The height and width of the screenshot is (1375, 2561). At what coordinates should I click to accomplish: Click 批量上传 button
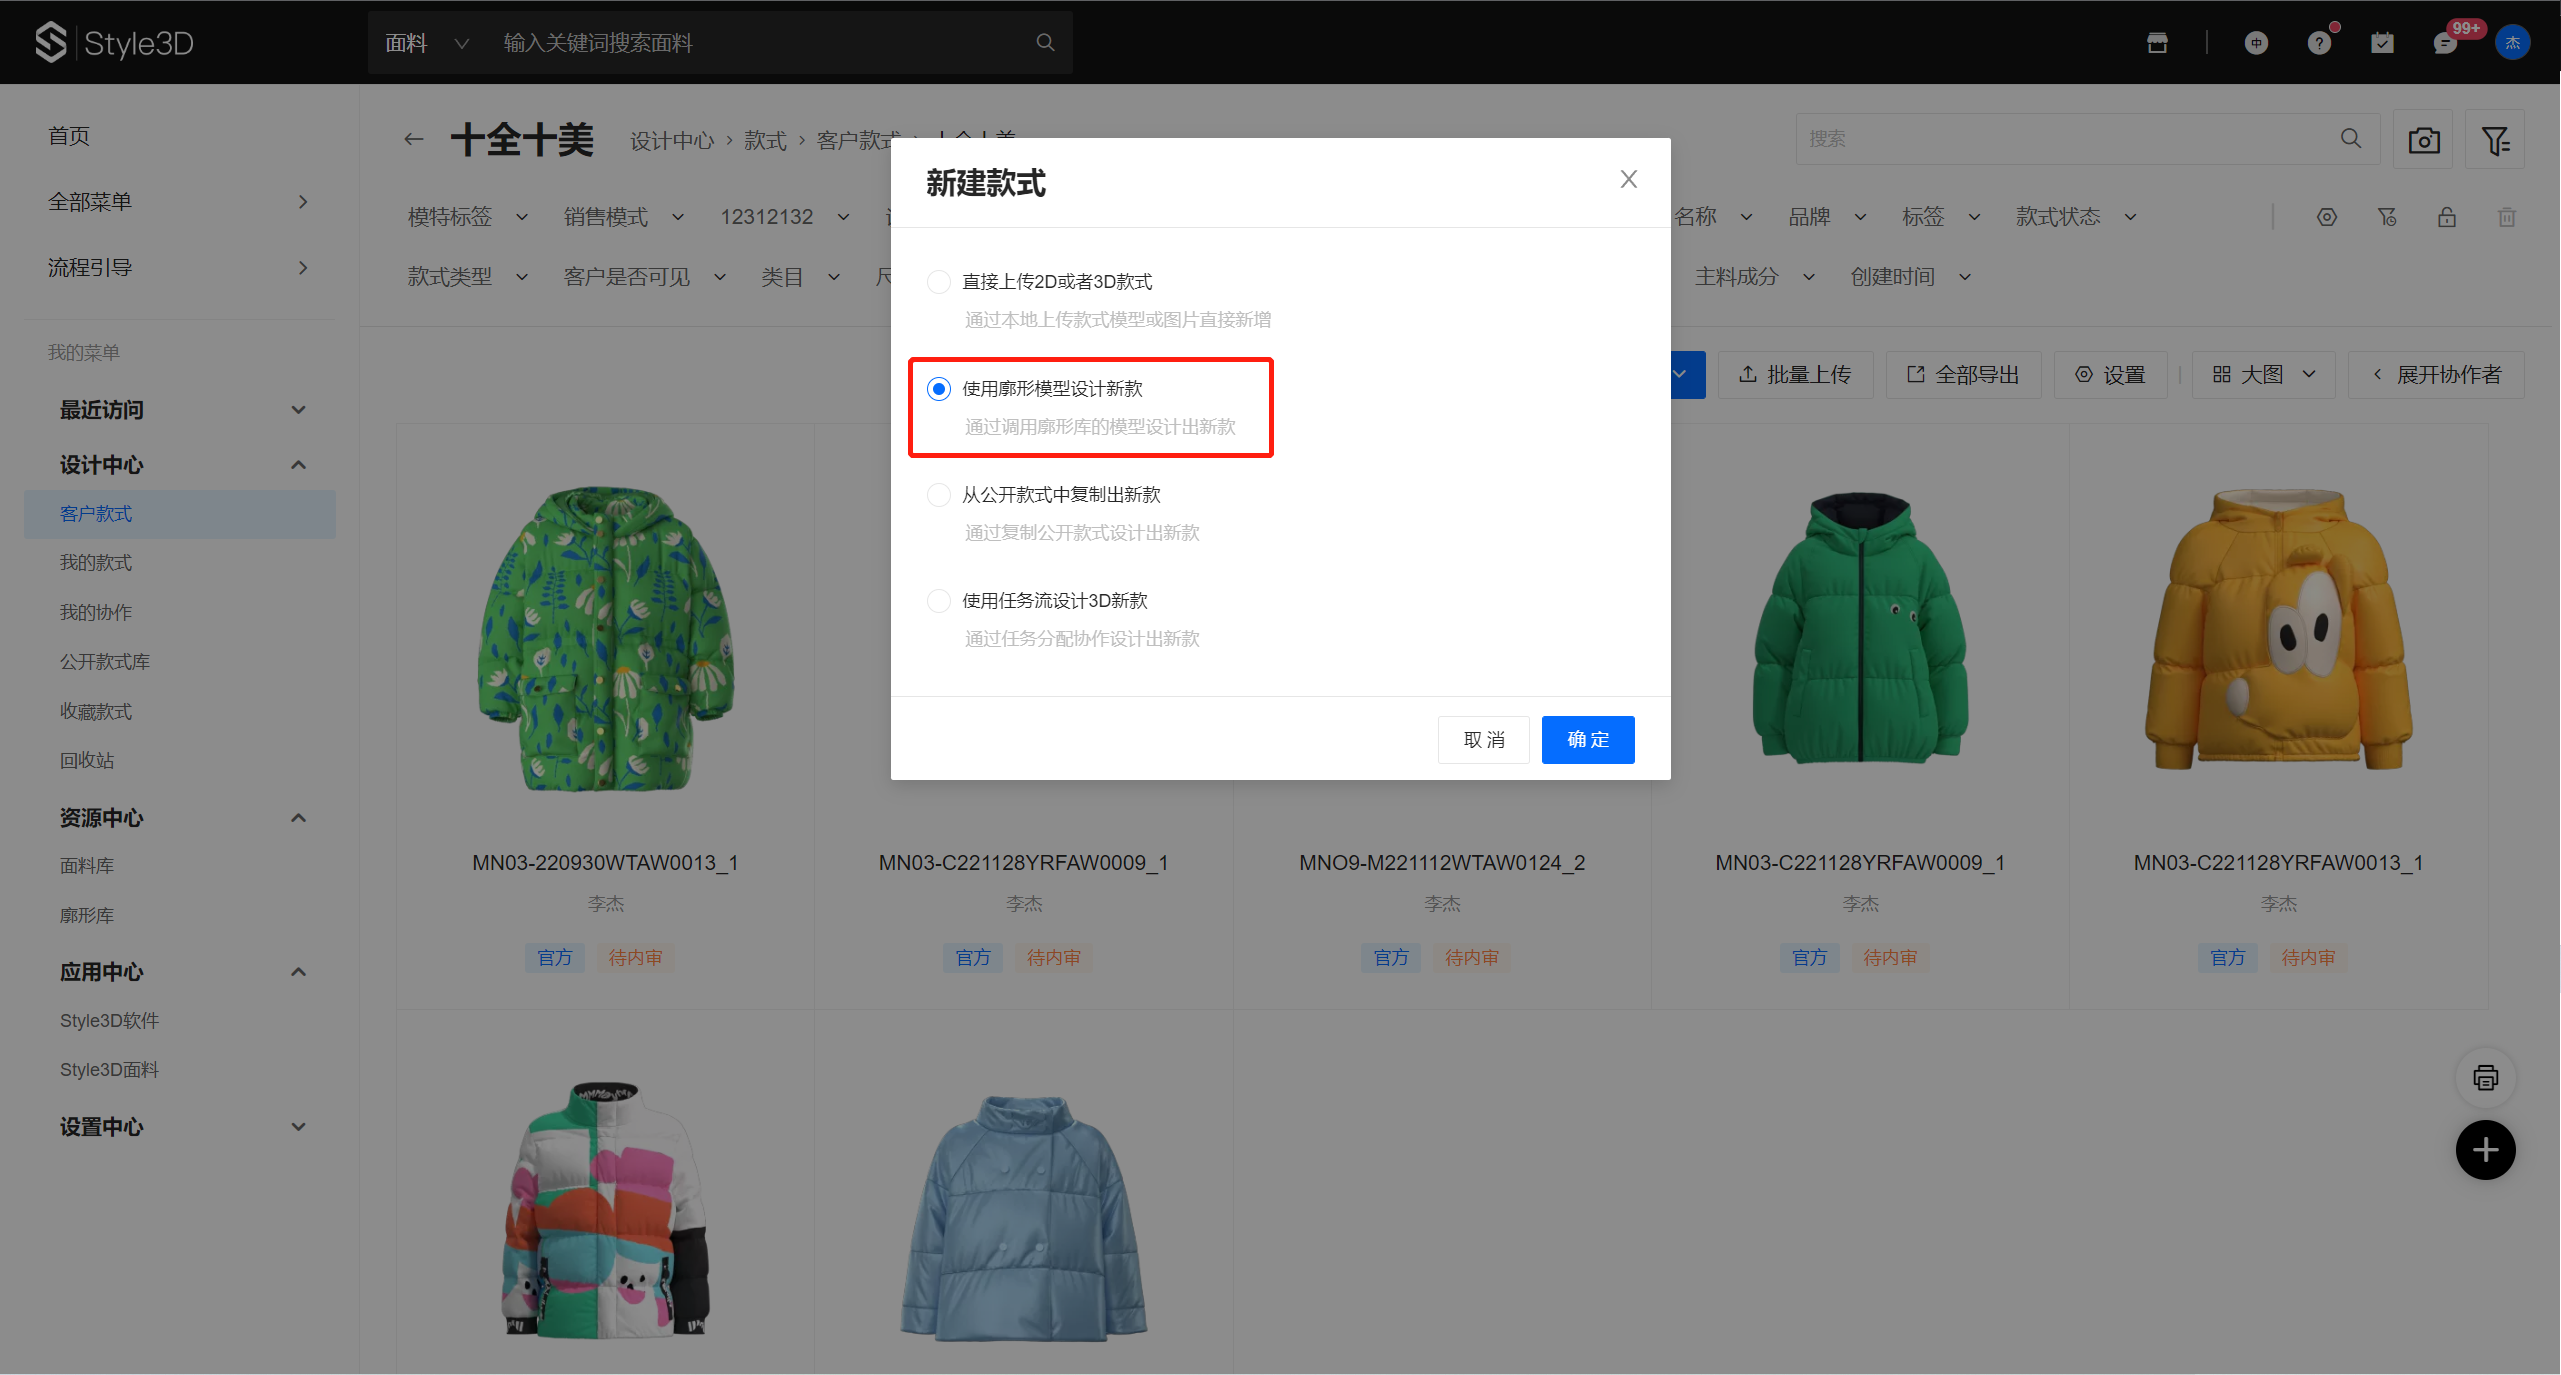(x=1795, y=375)
